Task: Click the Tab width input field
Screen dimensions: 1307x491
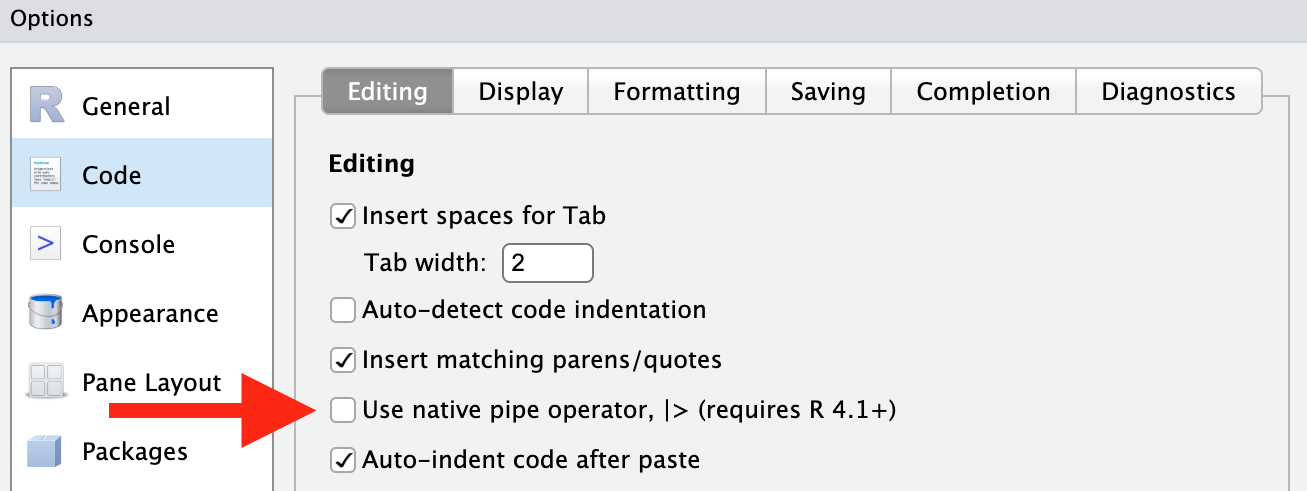Action: pos(548,263)
